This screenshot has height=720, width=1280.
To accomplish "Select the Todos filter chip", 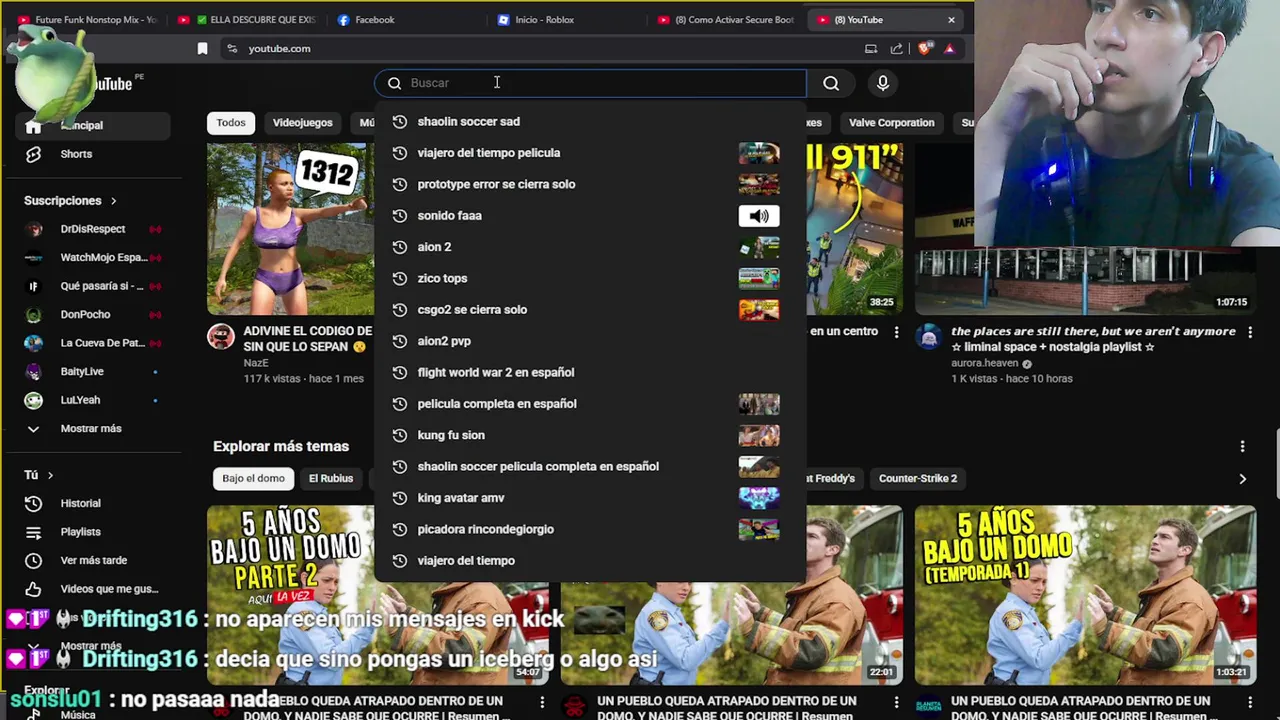I will (231, 122).
